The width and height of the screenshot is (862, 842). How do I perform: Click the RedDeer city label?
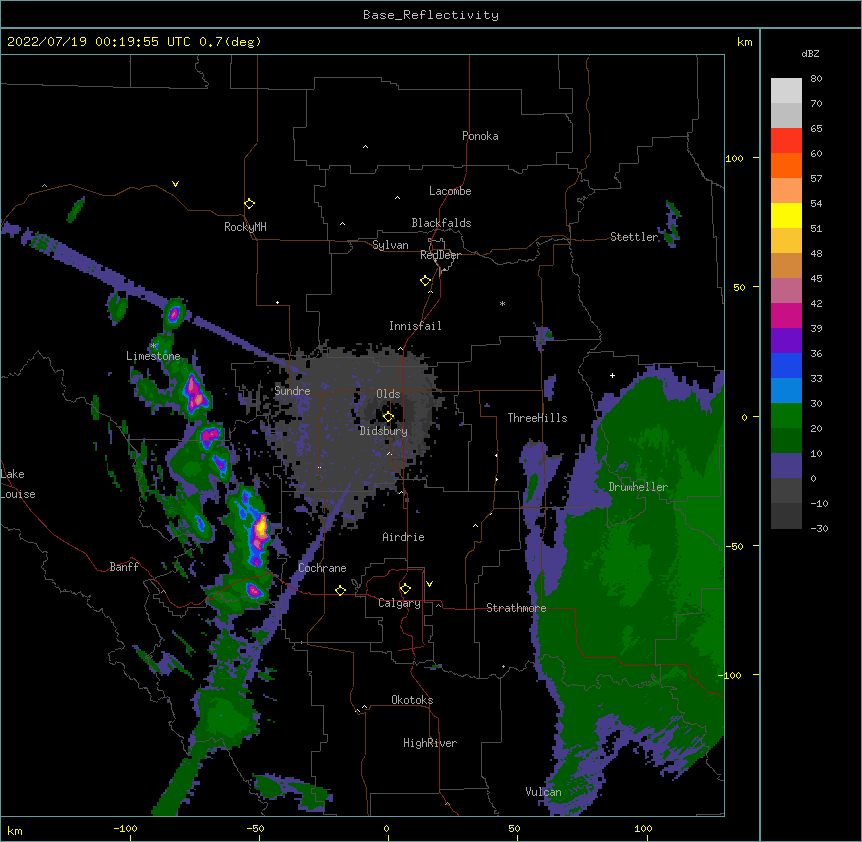point(440,255)
